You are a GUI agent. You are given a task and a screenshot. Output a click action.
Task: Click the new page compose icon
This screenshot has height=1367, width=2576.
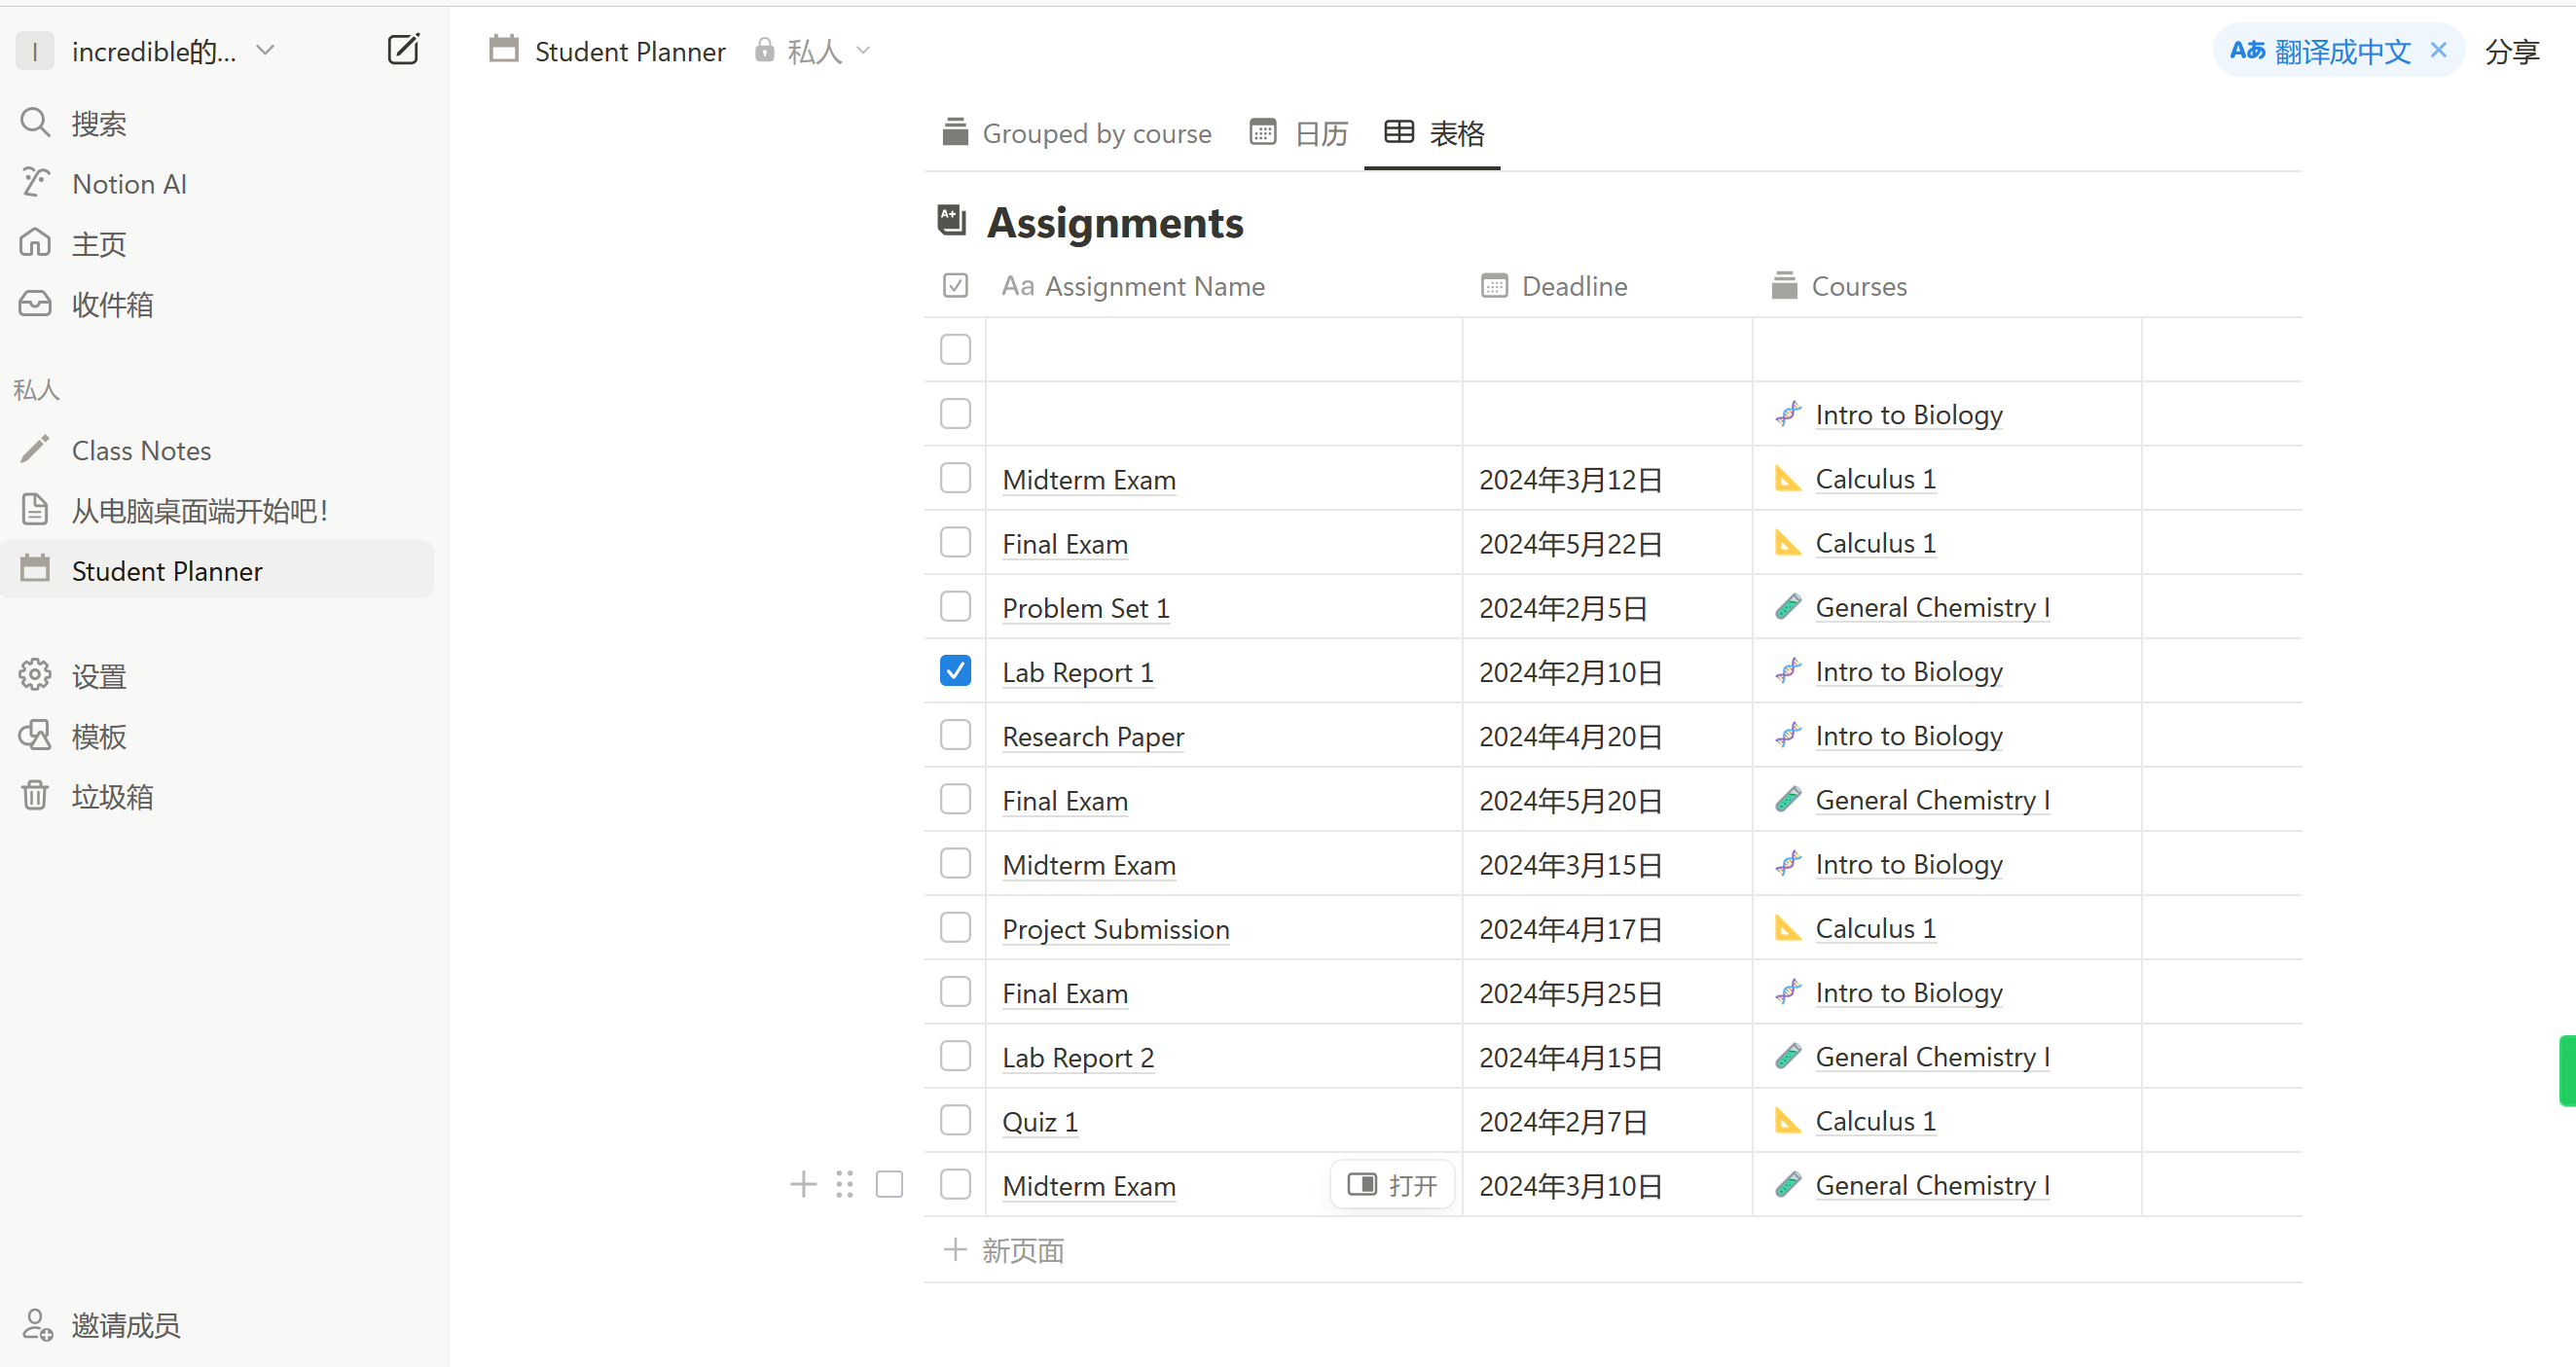click(x=403, y=50)
